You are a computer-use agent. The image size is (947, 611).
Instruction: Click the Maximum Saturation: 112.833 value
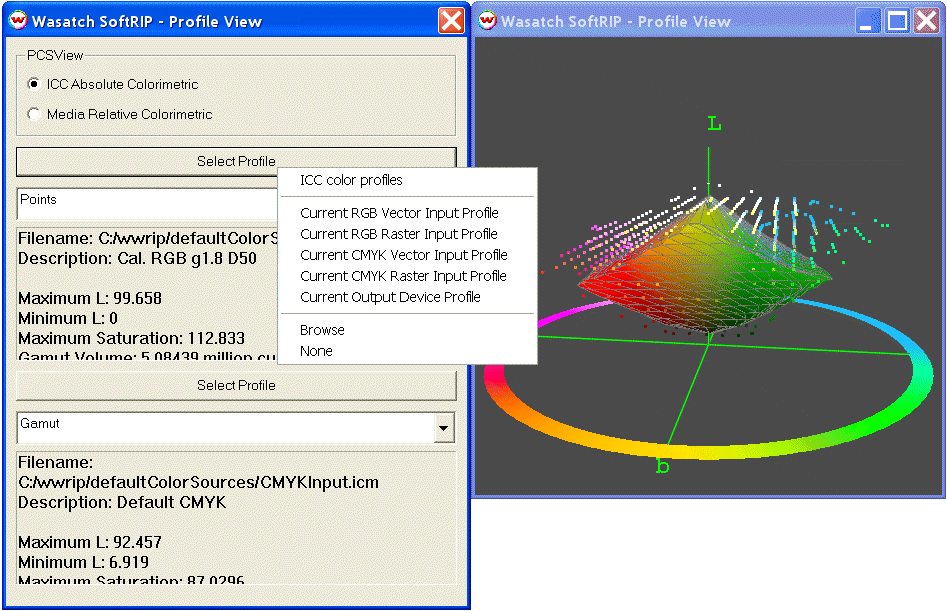(x=132, y=338)
